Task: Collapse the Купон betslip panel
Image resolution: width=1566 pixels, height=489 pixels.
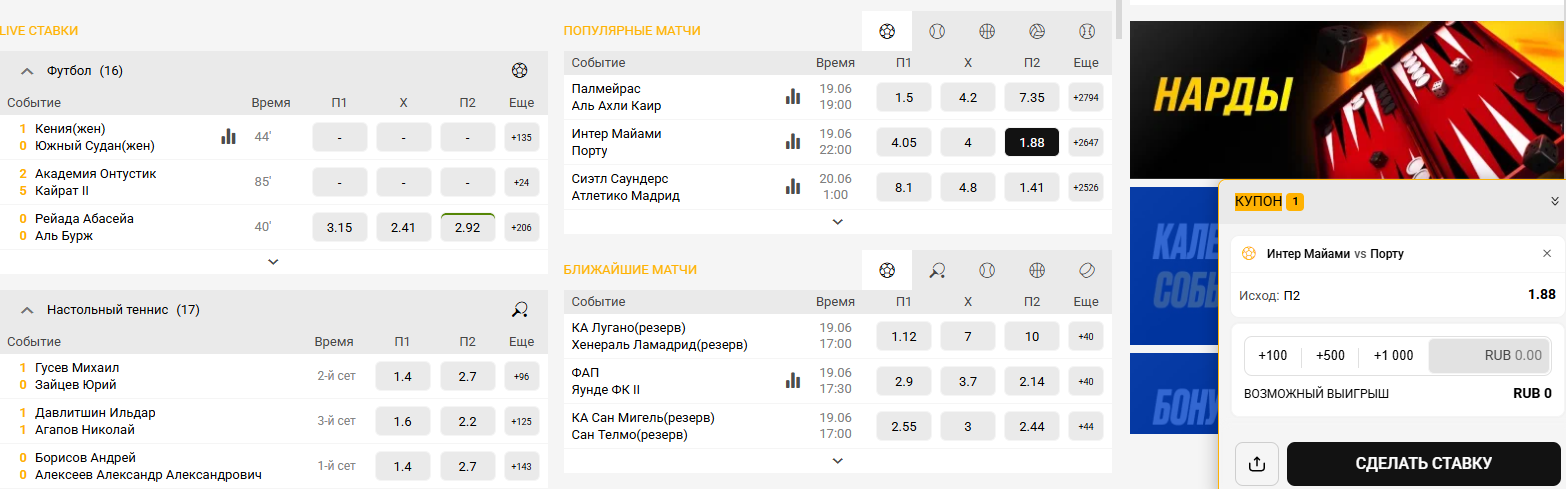Action: 1555,201
